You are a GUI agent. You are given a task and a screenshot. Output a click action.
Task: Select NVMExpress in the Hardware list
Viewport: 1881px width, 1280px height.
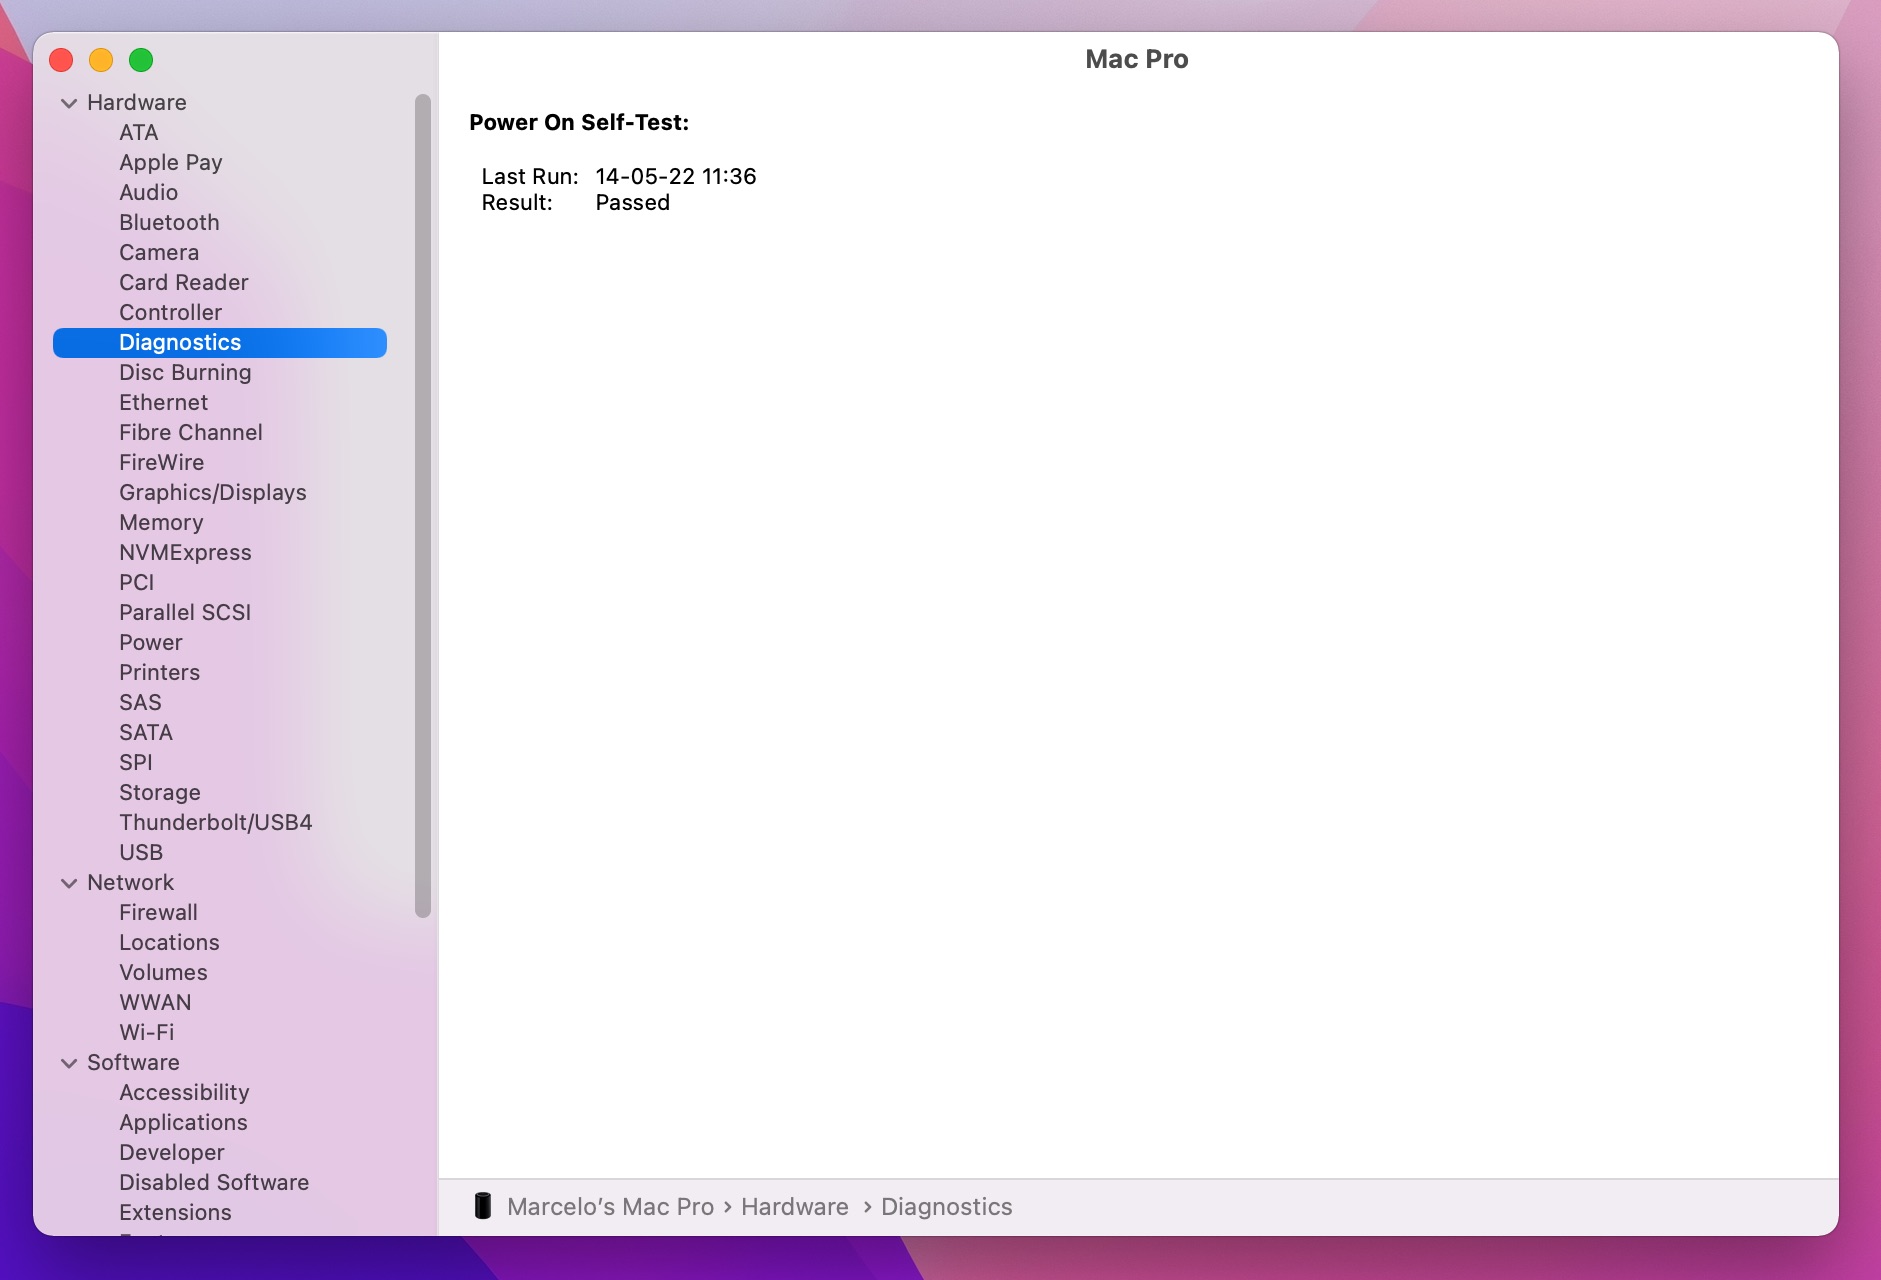185,552
